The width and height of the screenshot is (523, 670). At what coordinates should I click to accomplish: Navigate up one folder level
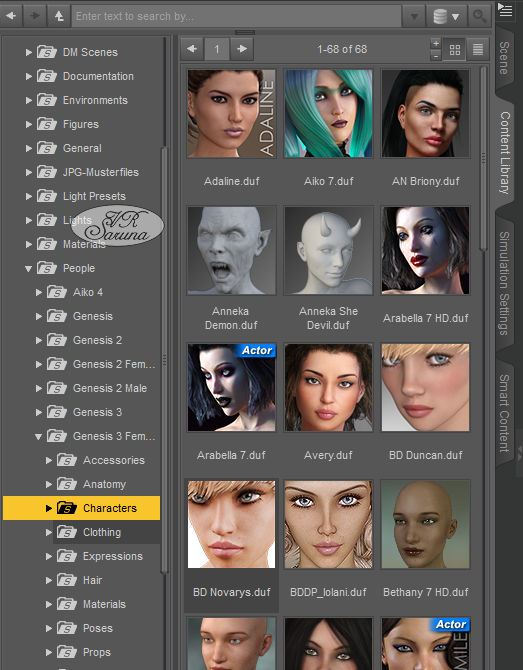[x=59, y=16]
